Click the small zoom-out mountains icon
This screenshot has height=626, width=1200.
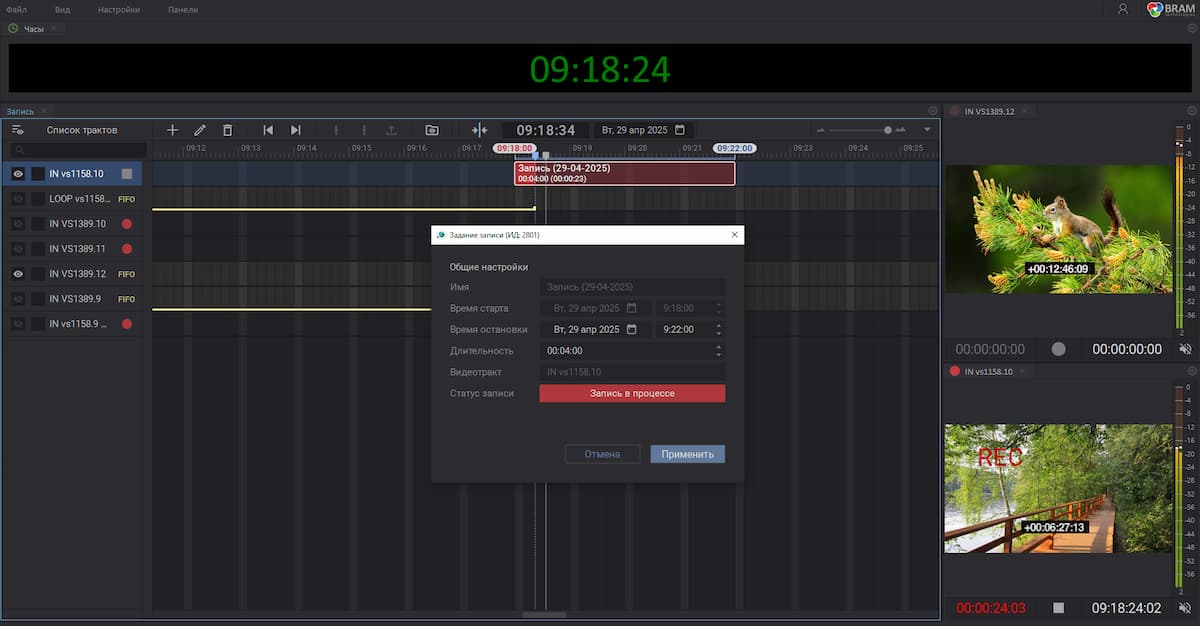coord(821,130)
